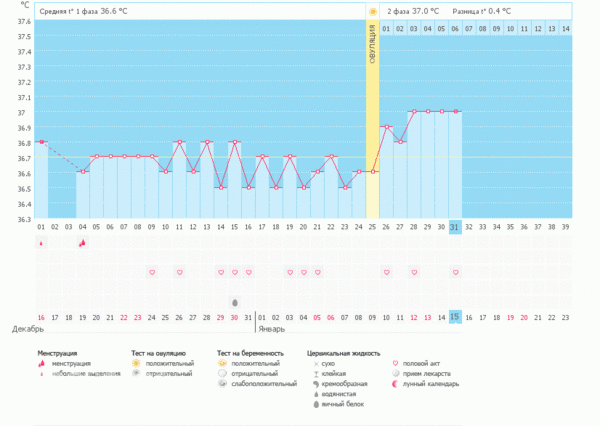This screenshot has height=426, width=600.
Task: Click the sun icon above the ovulation column
Action: (372, 11)
